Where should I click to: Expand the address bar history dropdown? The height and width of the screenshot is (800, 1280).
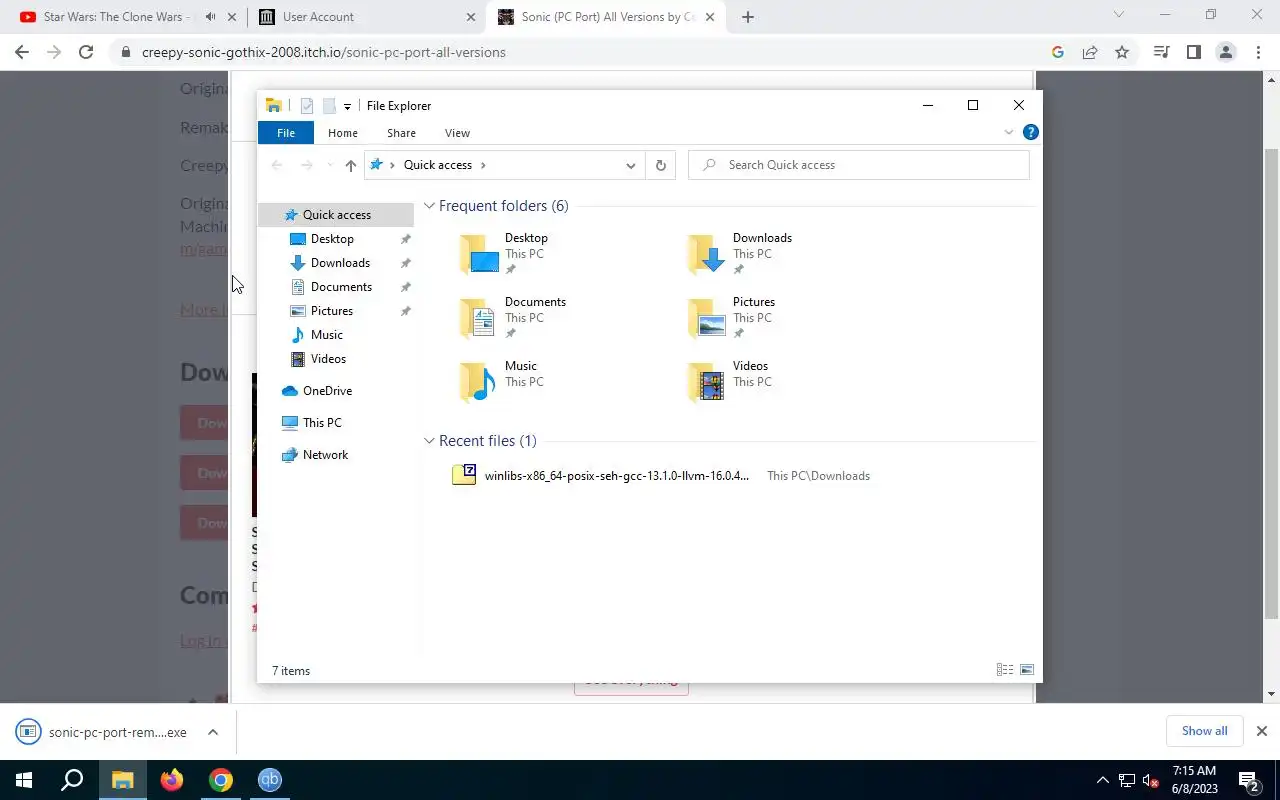pos(630,166)
